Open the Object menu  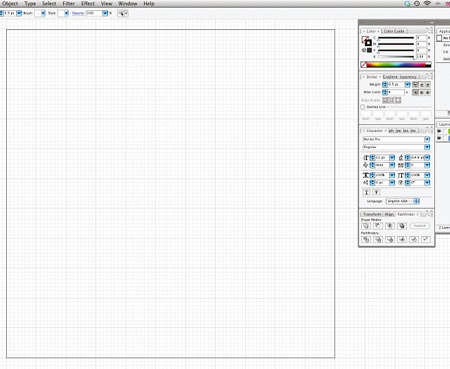point(10,4)
